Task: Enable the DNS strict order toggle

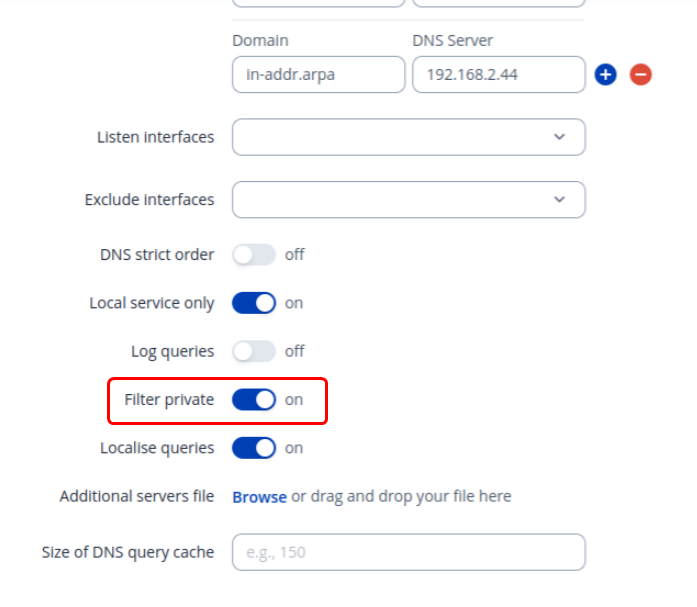Action: click(254, 255)
